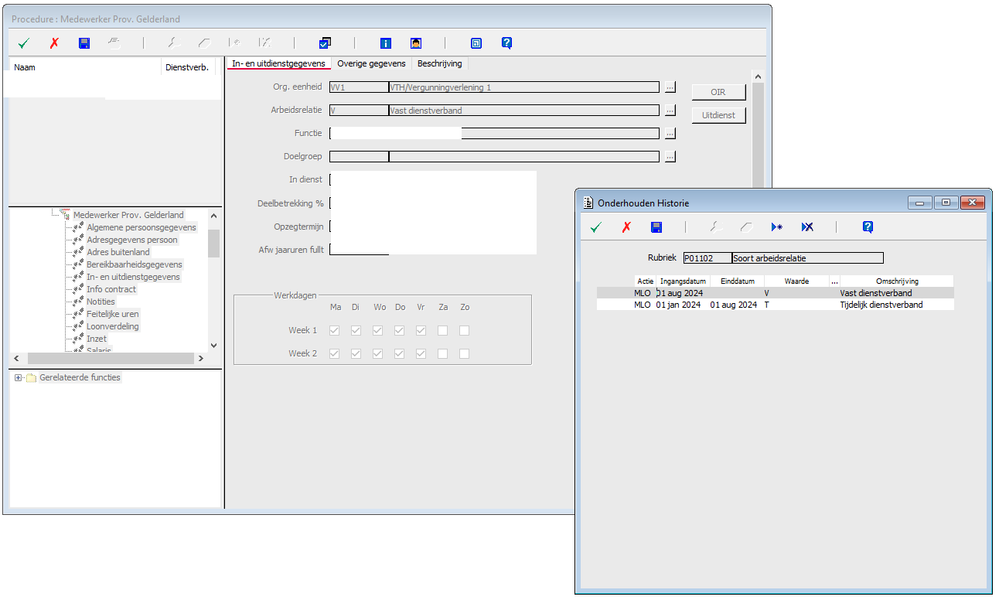The width and height of the screenshot is (999, 600).
Task: Click the help question mark in Onderhouden Historie
Action: [868, 227]
